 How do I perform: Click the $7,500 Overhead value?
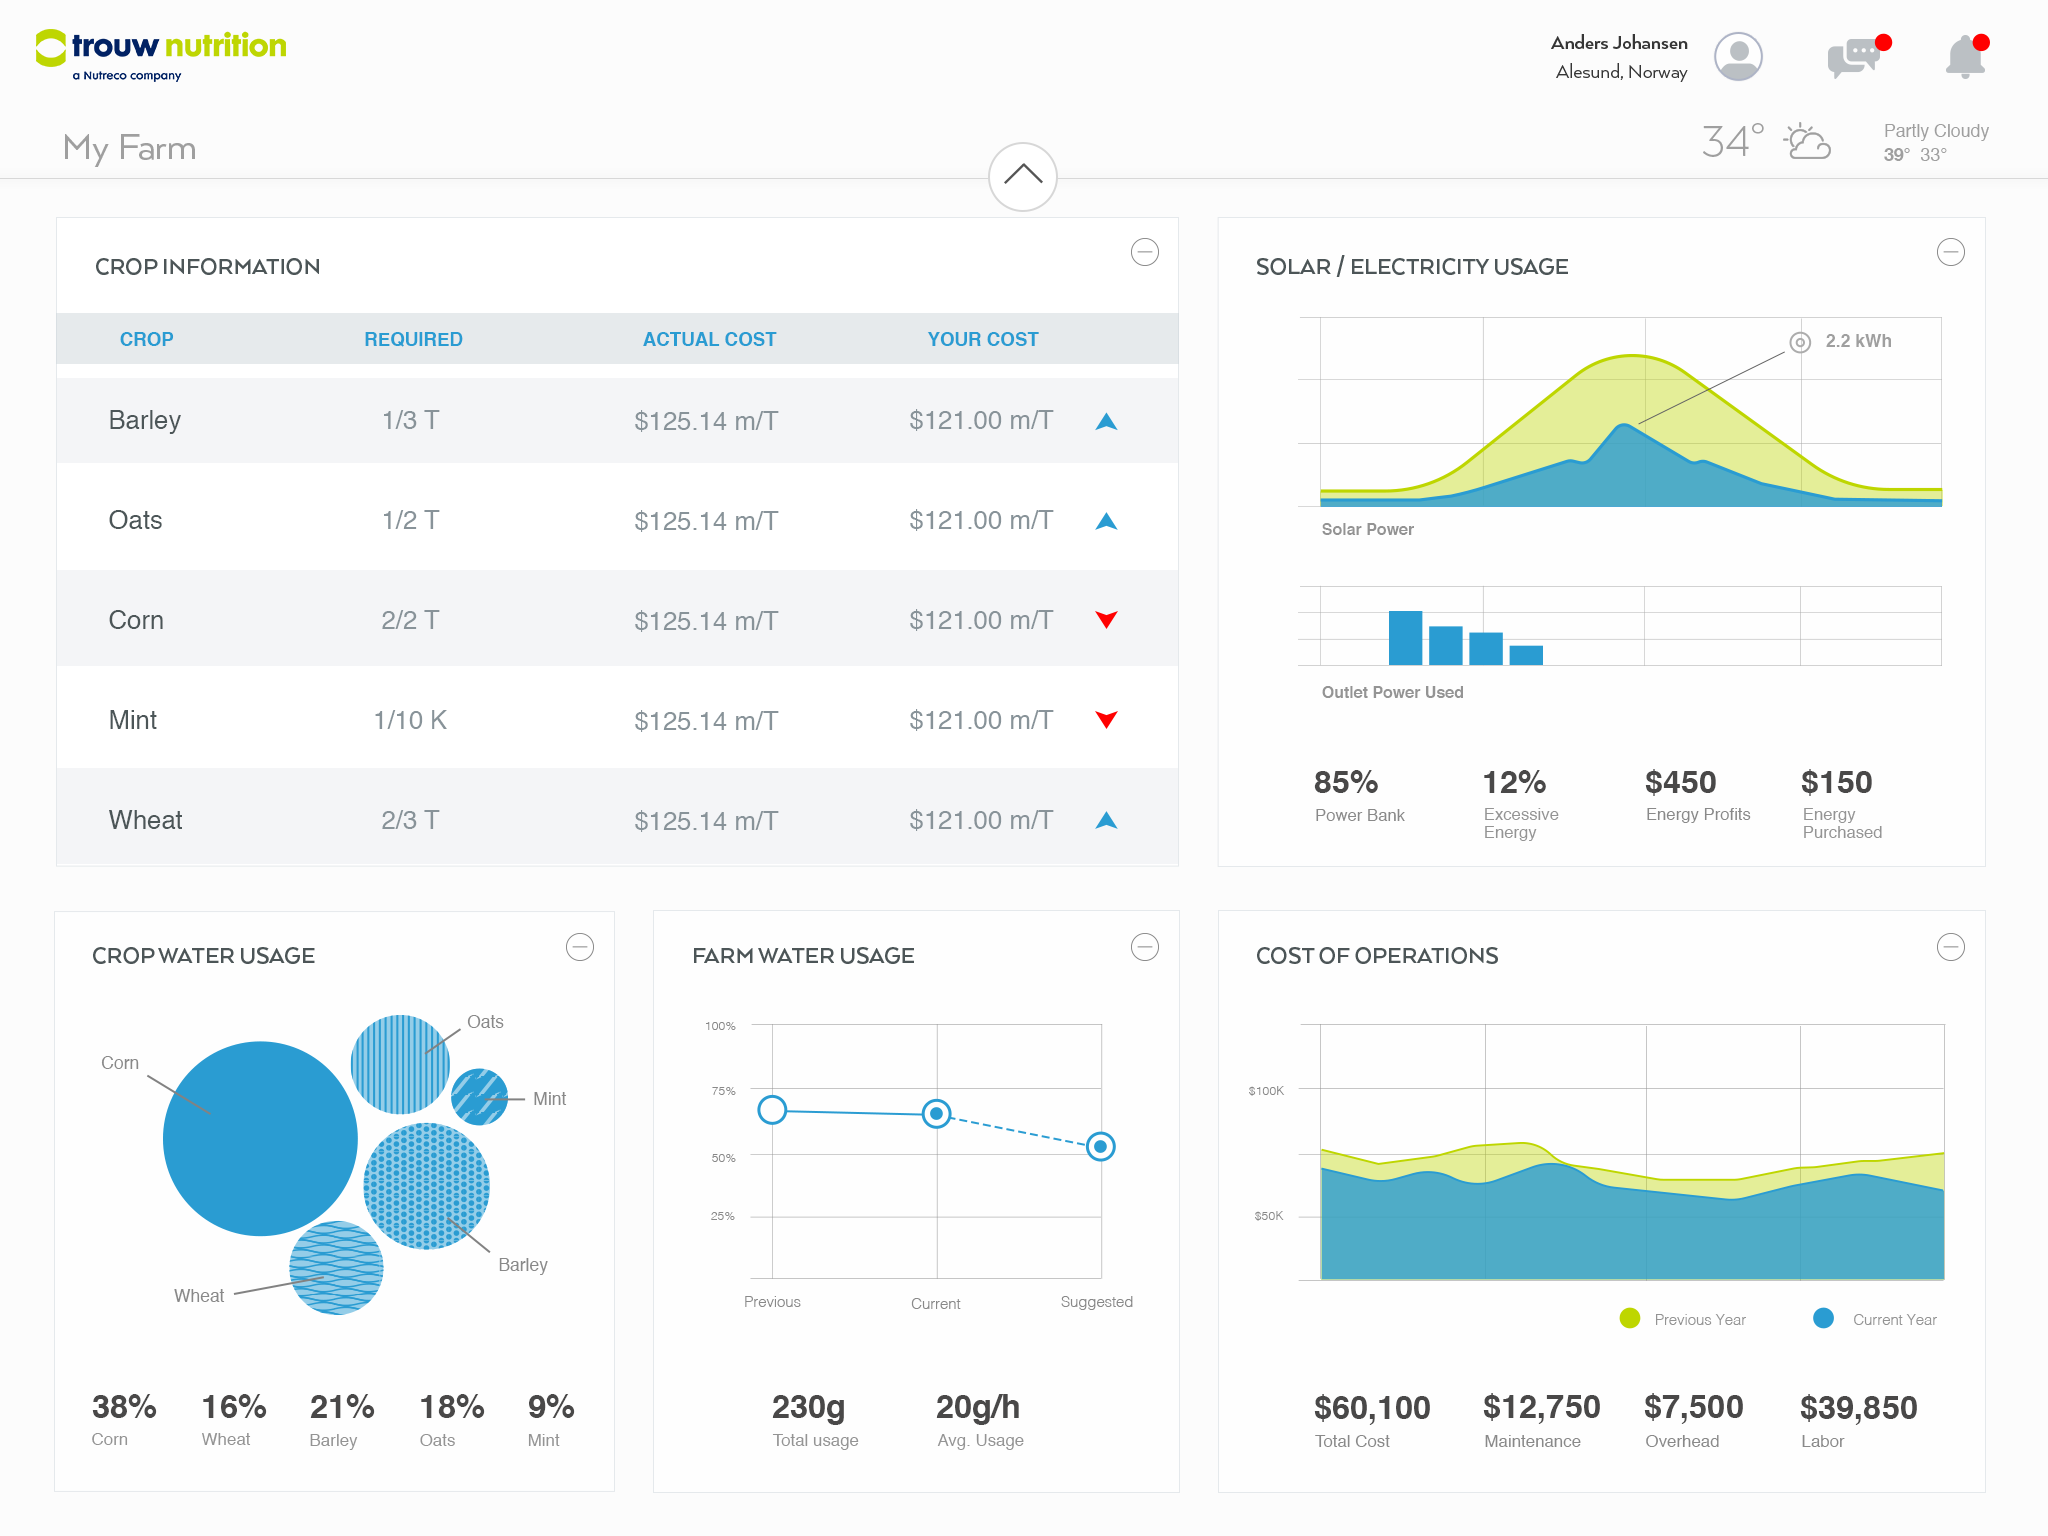click(1693, 1408)
